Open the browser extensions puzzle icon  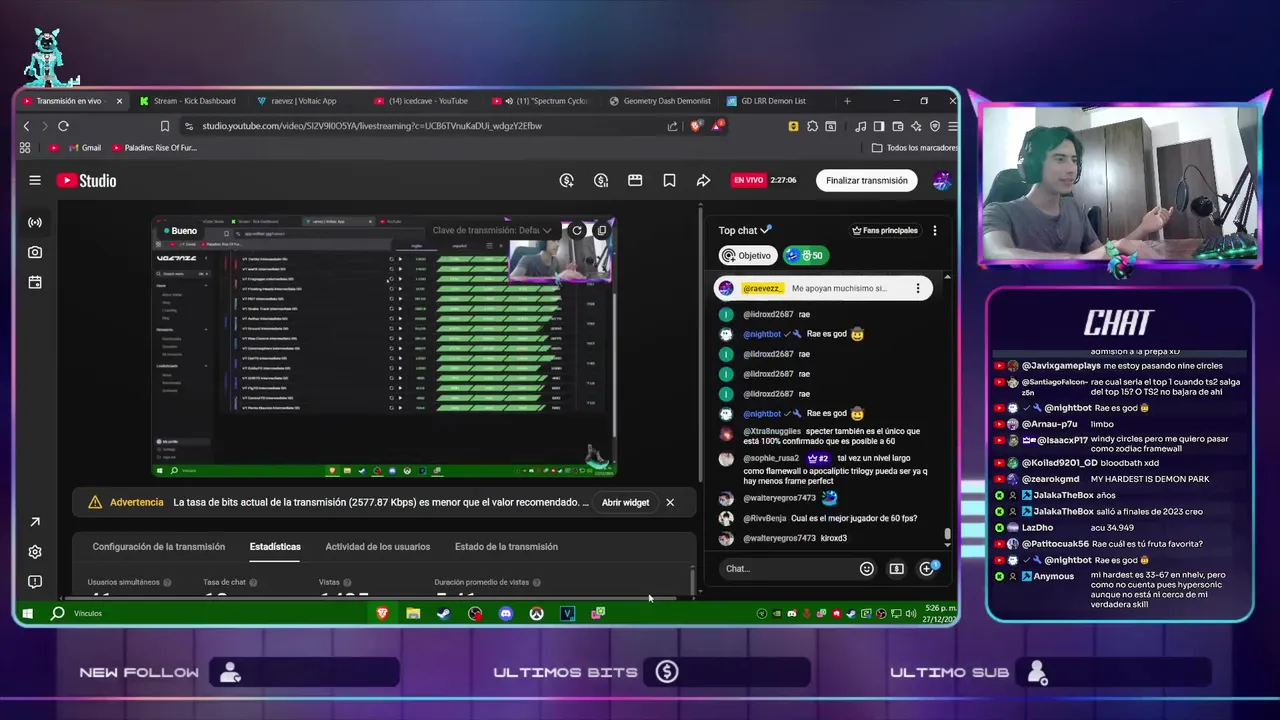(x=812, y=126)
